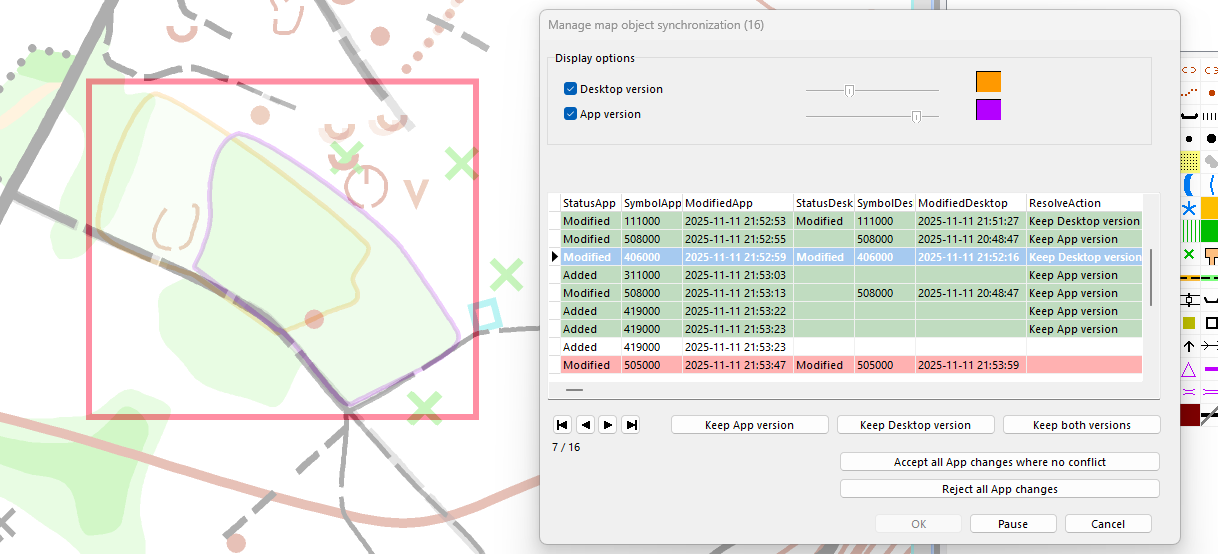Choose the purple triangle start symbol
The image size is (1218, 554).
click(x=1189, y=369)
